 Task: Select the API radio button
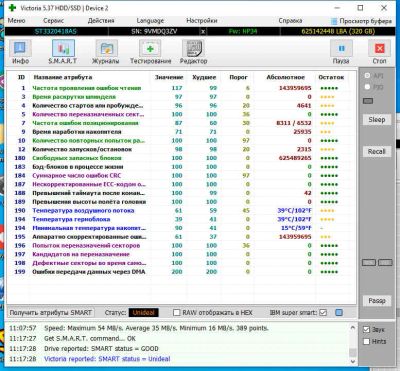367,76
